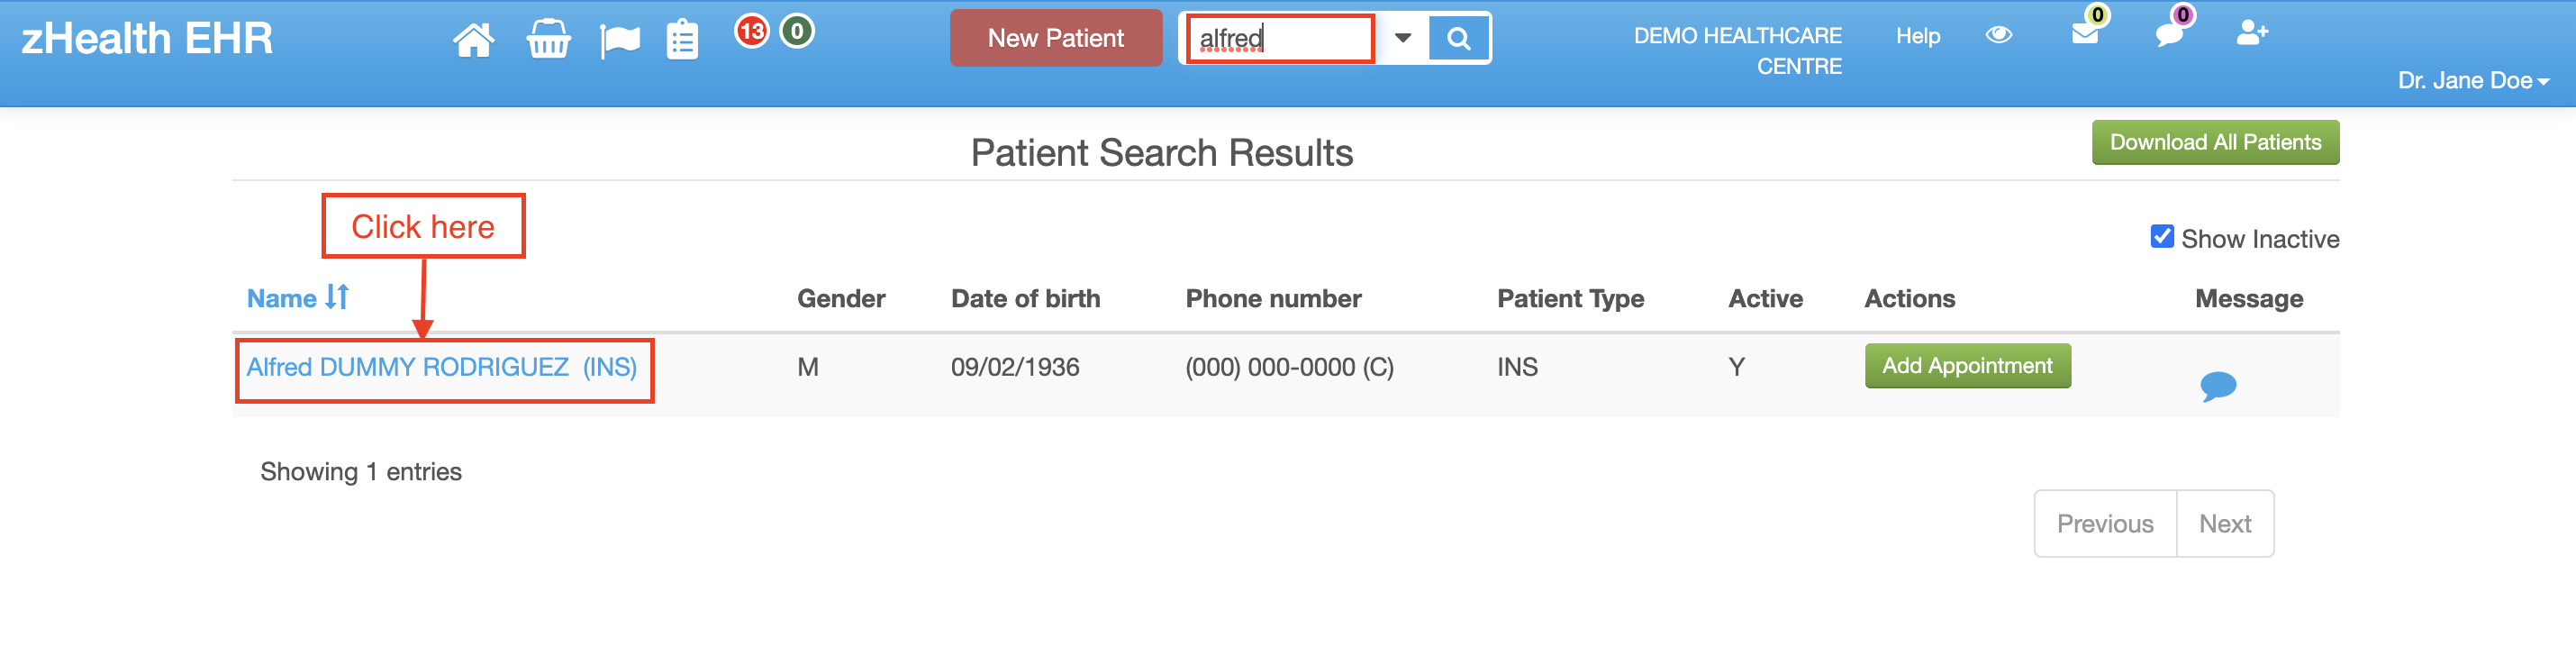Click the home icon

pos(474,38)
